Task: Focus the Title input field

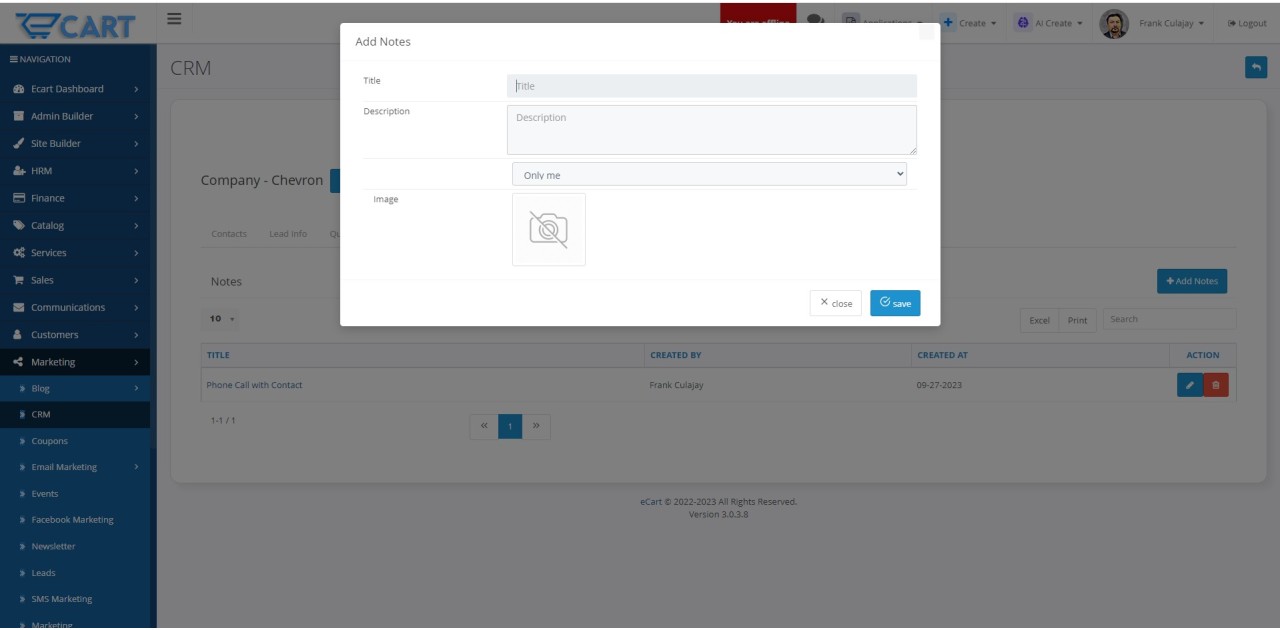Action: click(712, 86)
